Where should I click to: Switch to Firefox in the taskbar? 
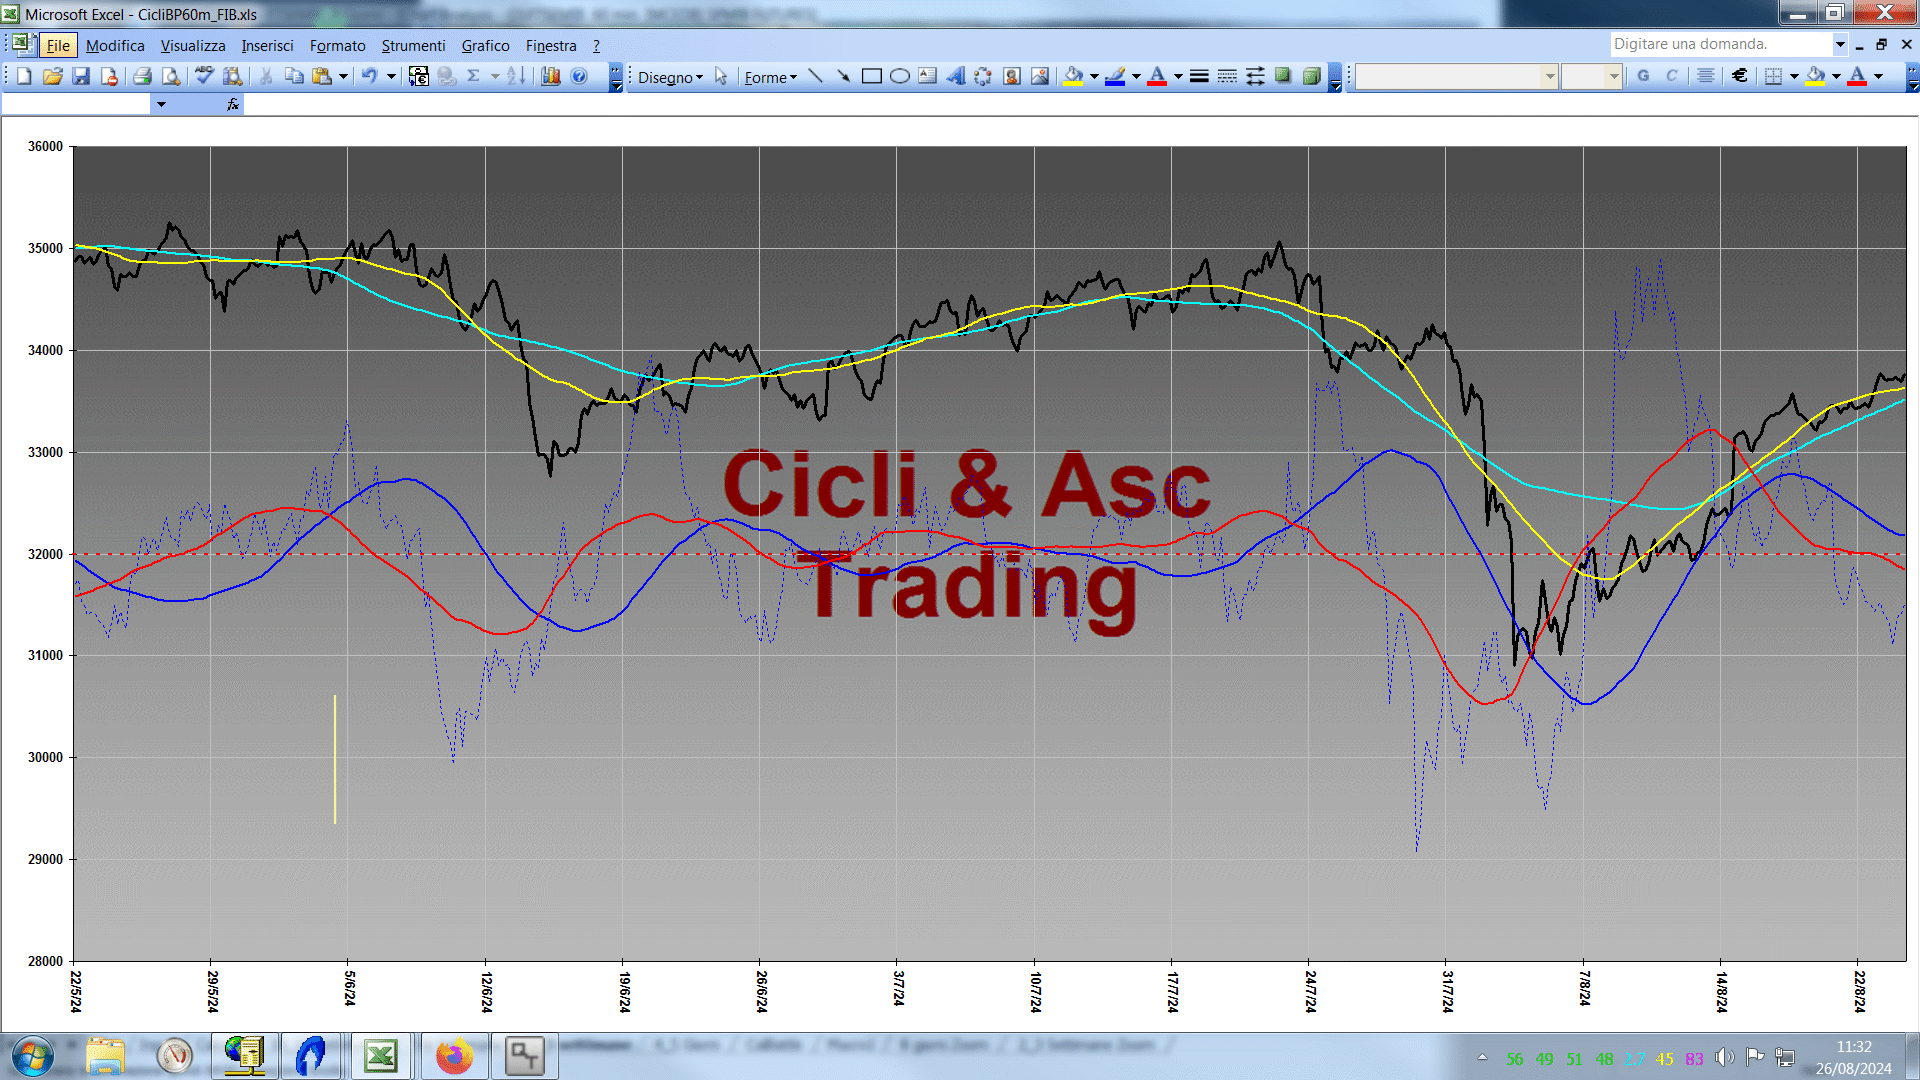pos(454,1056)
